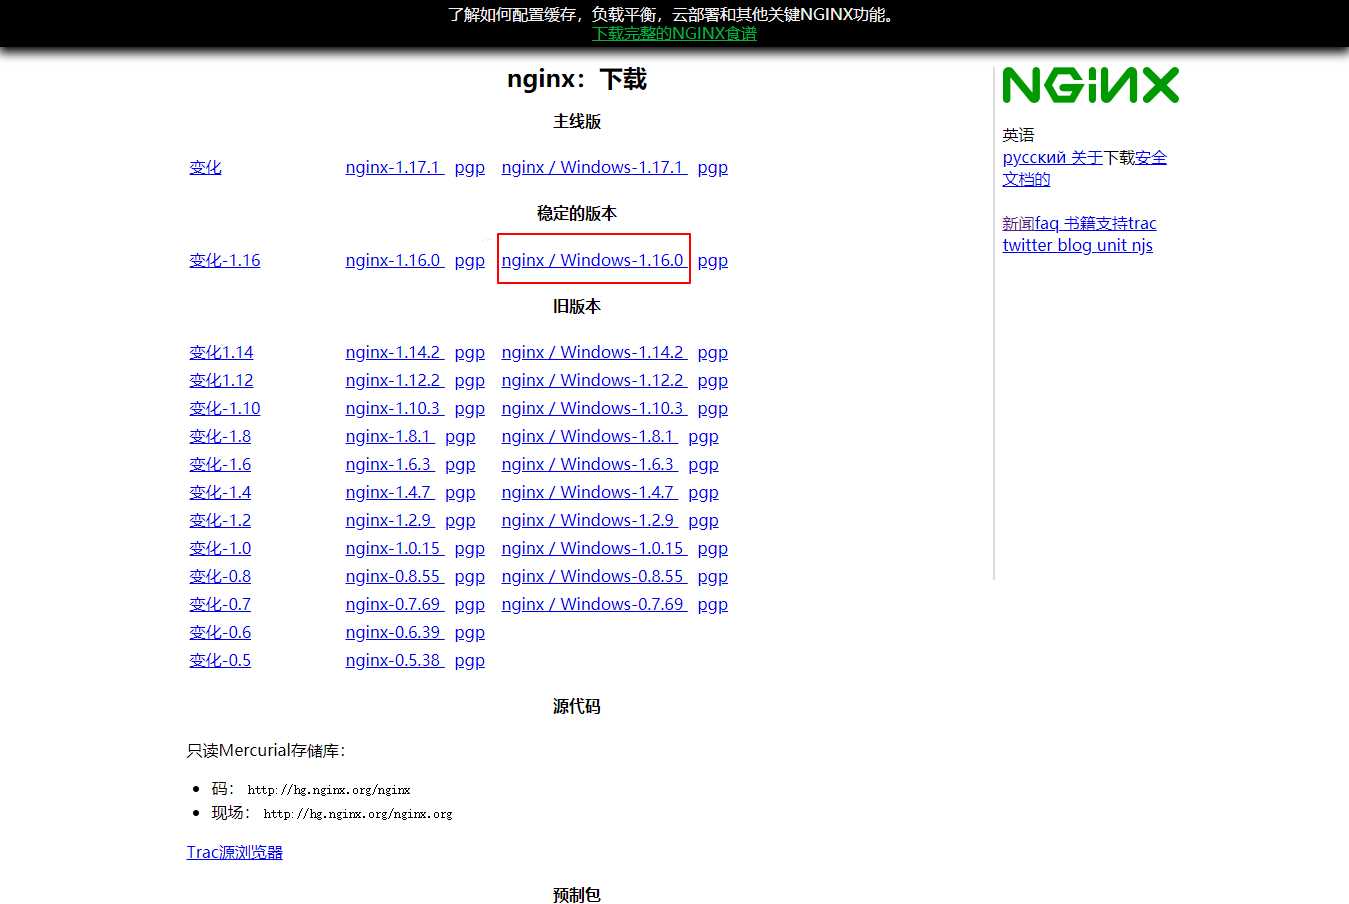
Task: Download nginx-1.2.9 source
Action: tap(390, 520)
